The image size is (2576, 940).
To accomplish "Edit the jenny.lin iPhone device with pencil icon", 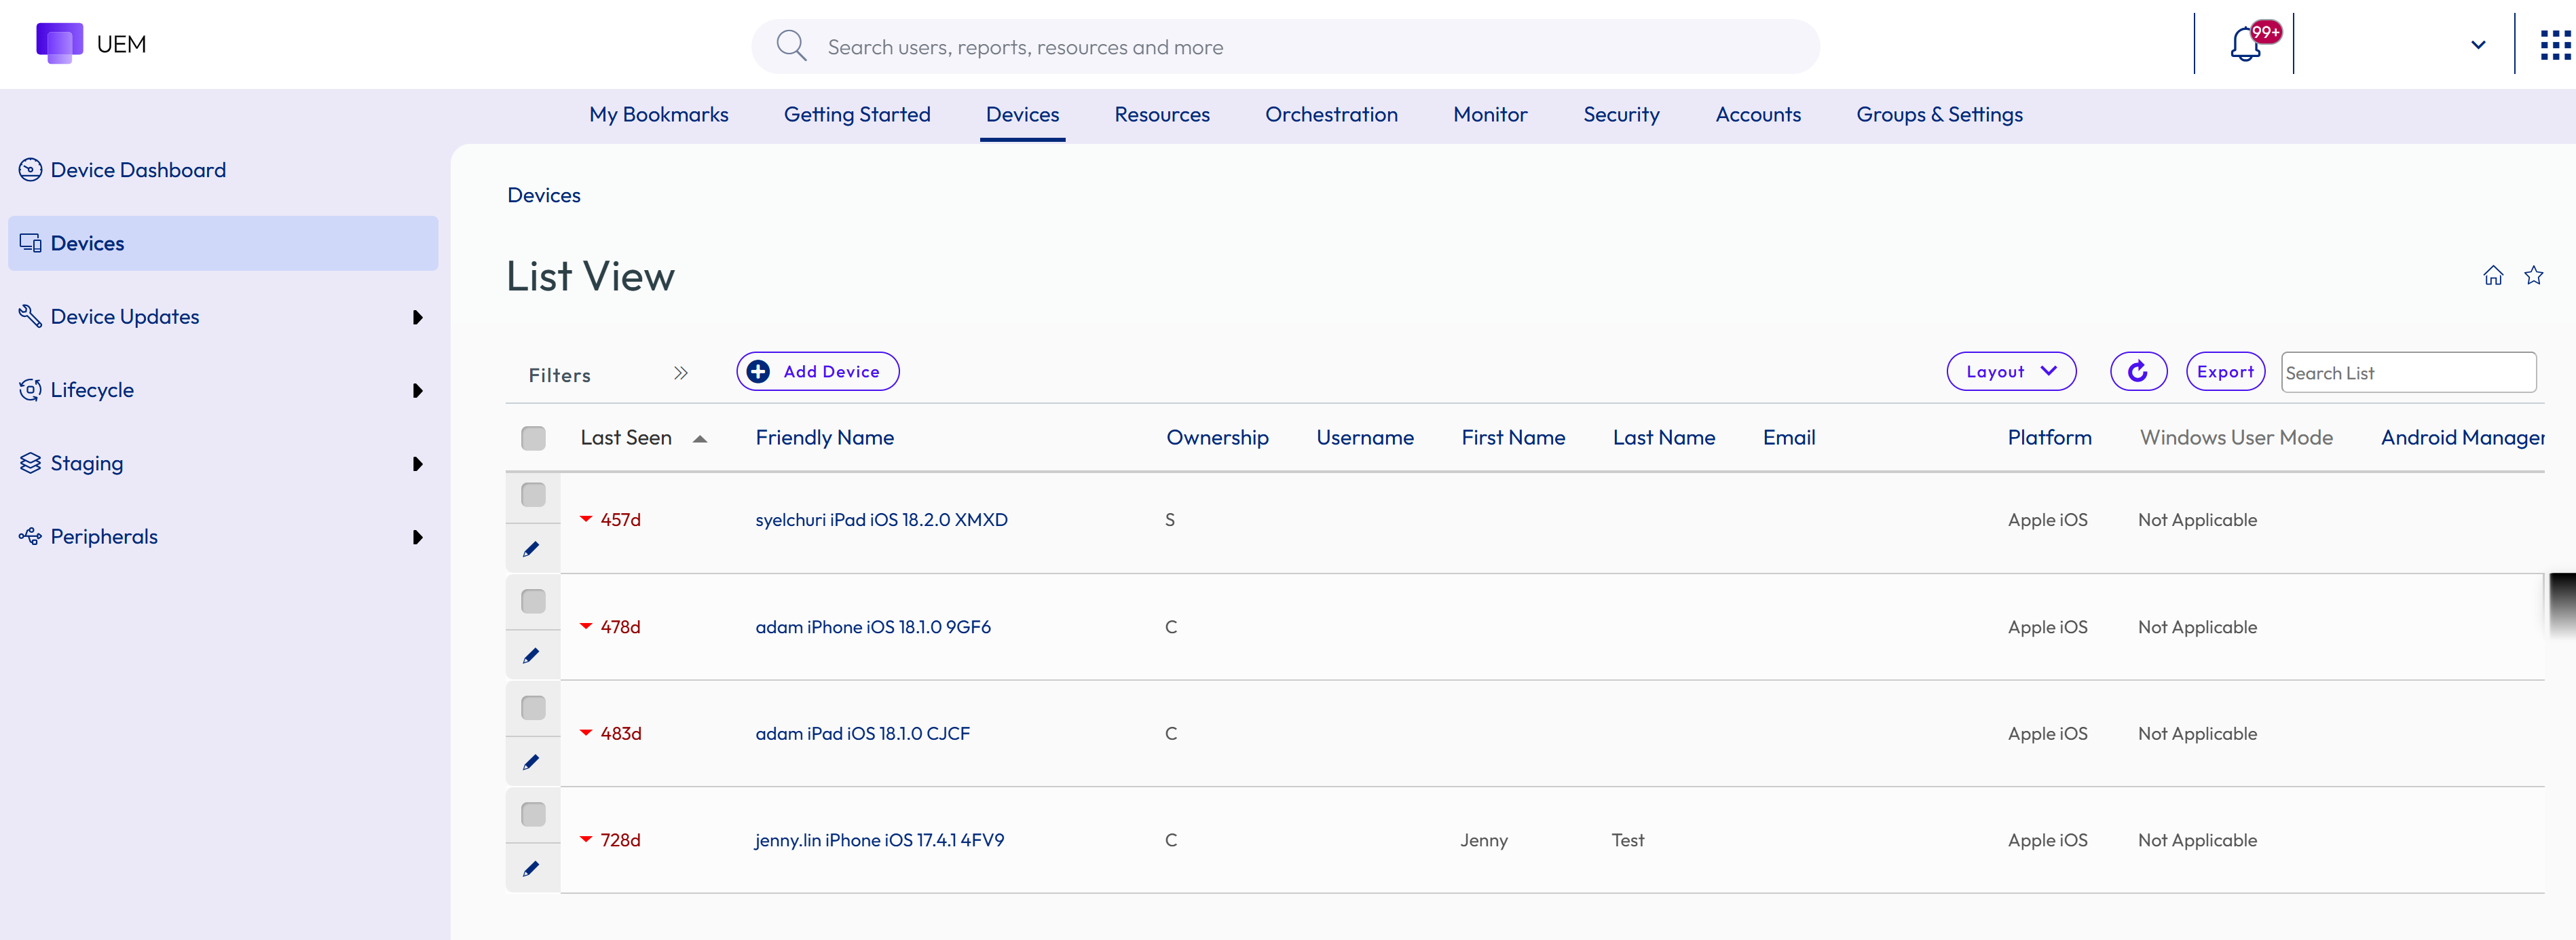I will pos(531,869).
